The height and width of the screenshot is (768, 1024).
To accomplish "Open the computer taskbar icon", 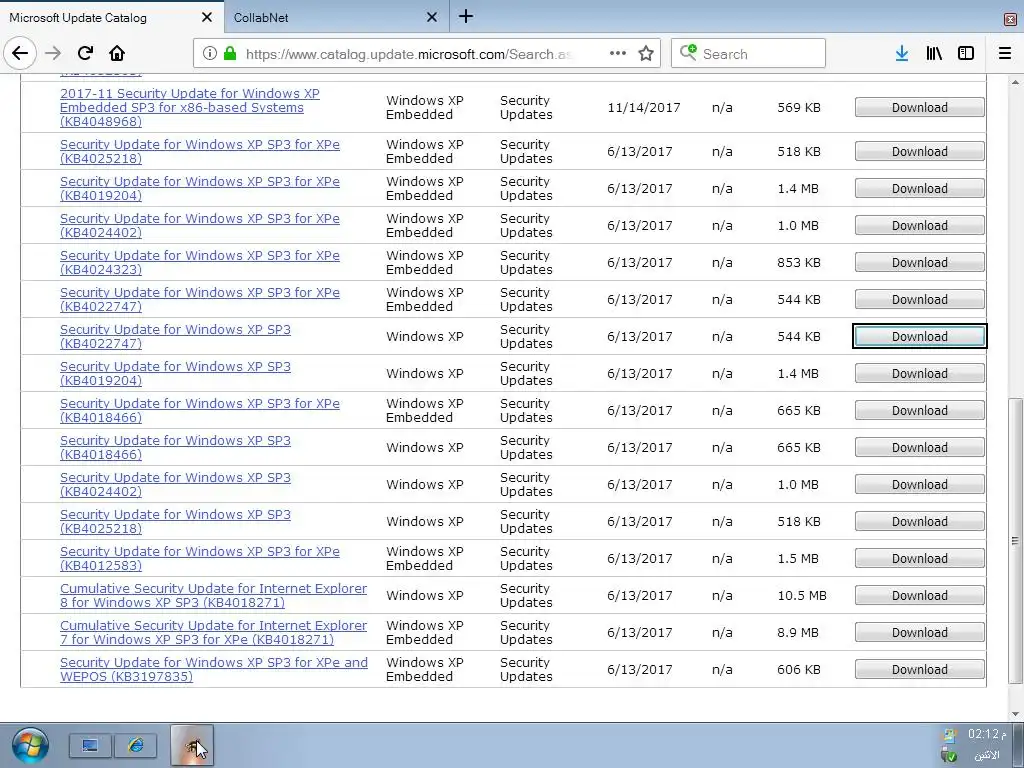I will (x=90, y=745).
